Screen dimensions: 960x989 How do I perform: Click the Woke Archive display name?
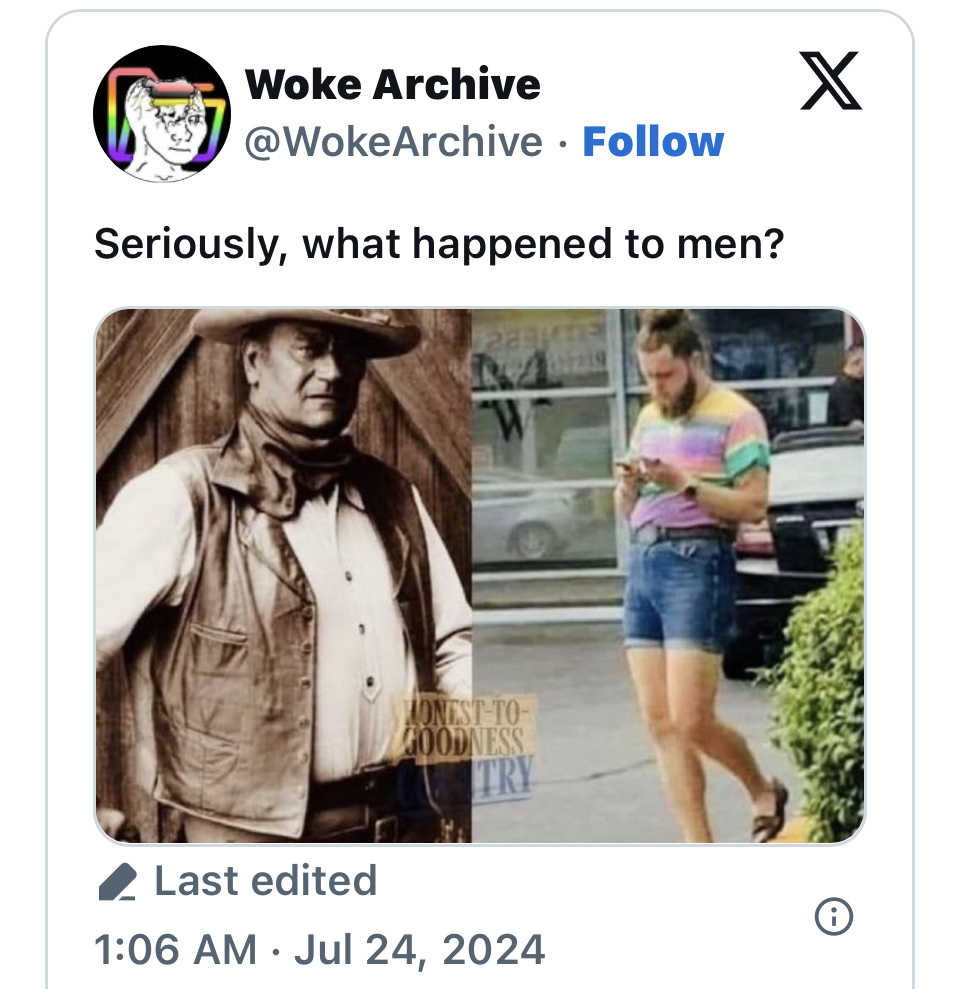click(x=392, y=84)
